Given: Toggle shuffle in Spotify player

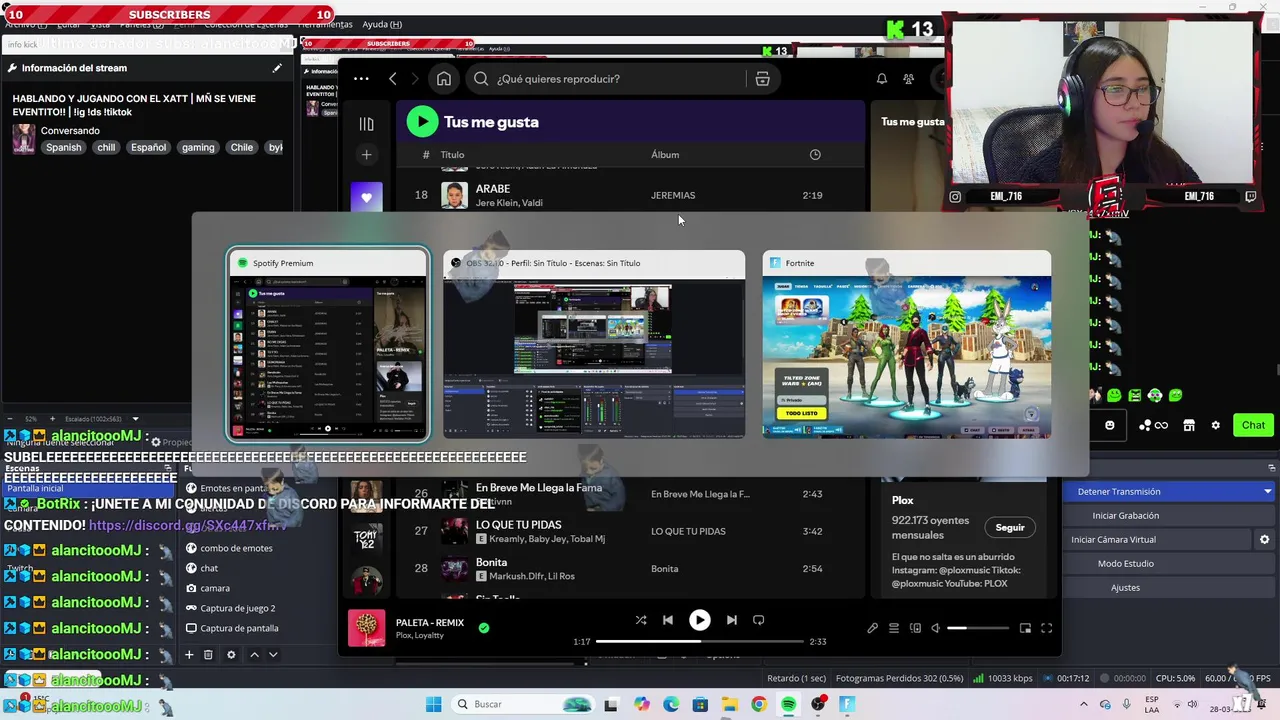Looking at the screenshot, I should click(x=641, y=620).
